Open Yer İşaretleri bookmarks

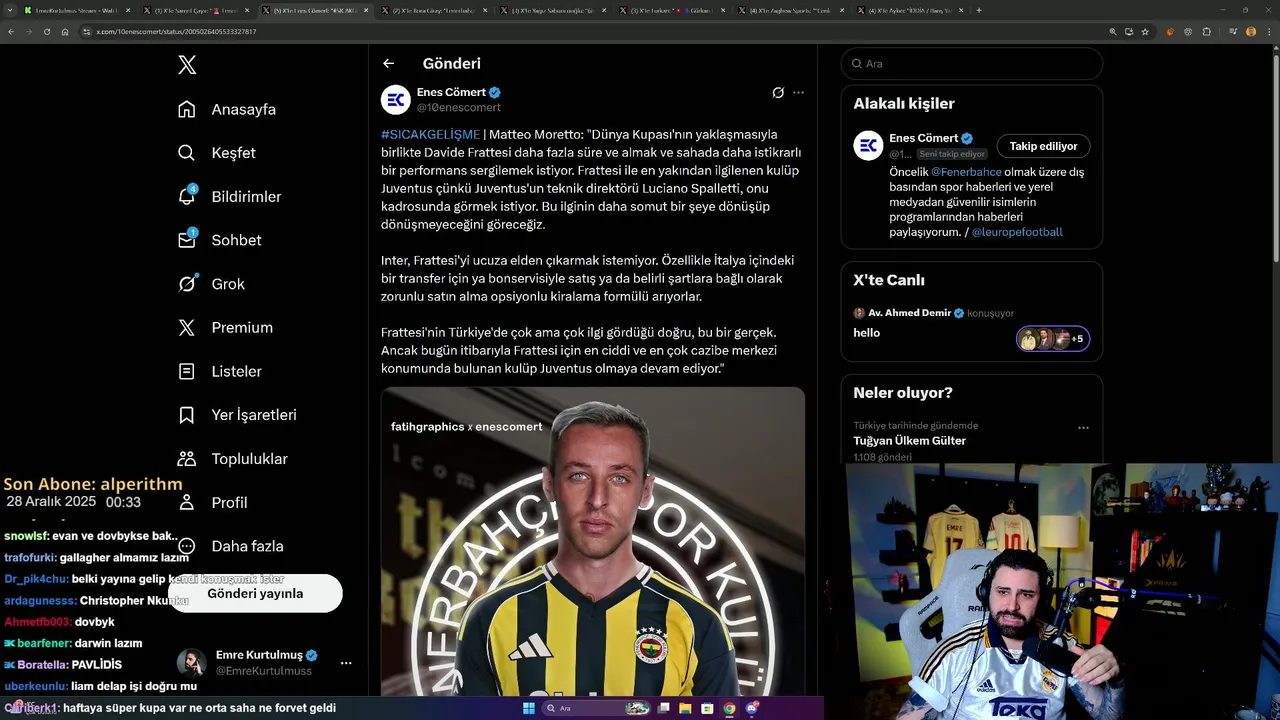[x=237, y=415]
